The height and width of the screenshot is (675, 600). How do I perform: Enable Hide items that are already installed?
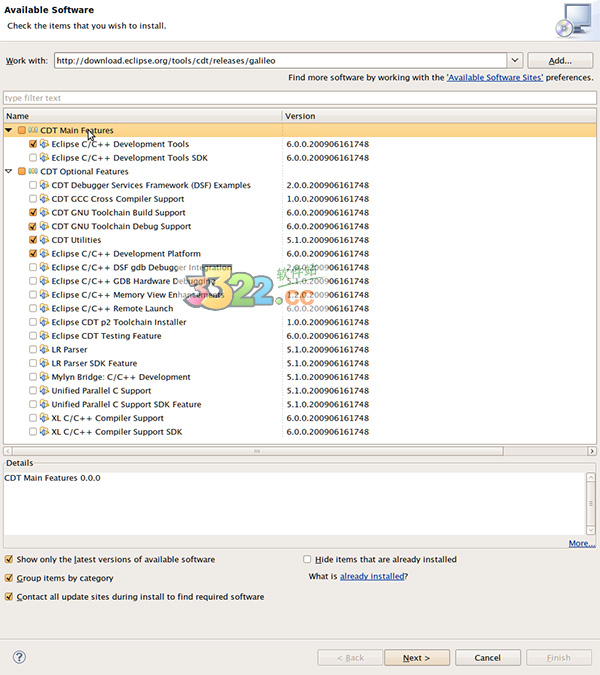pos(307,559)
